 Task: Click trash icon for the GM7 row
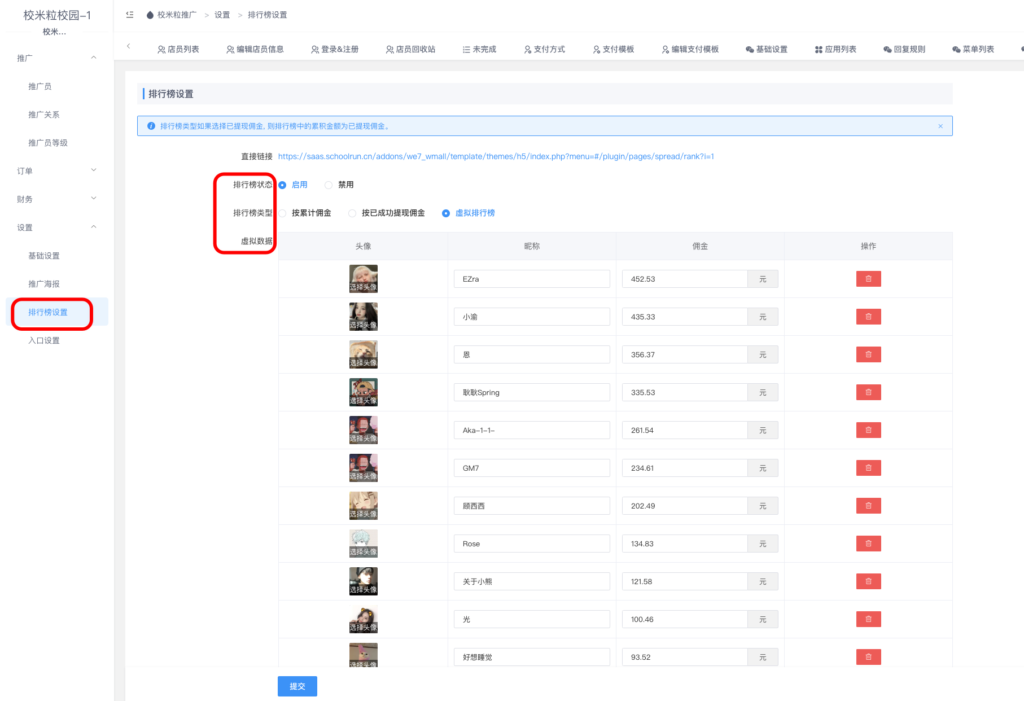click(868, 468)
